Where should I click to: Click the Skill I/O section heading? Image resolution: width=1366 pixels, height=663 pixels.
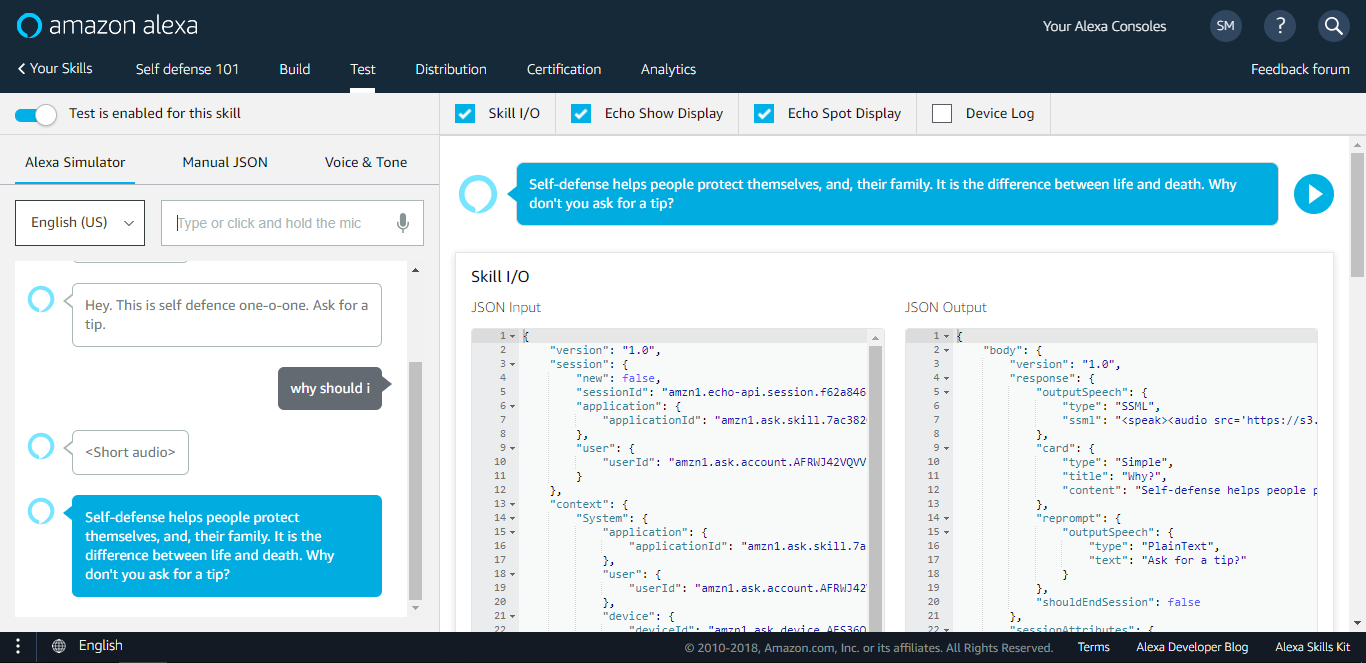pyautogui.click(x=500, y=276)
